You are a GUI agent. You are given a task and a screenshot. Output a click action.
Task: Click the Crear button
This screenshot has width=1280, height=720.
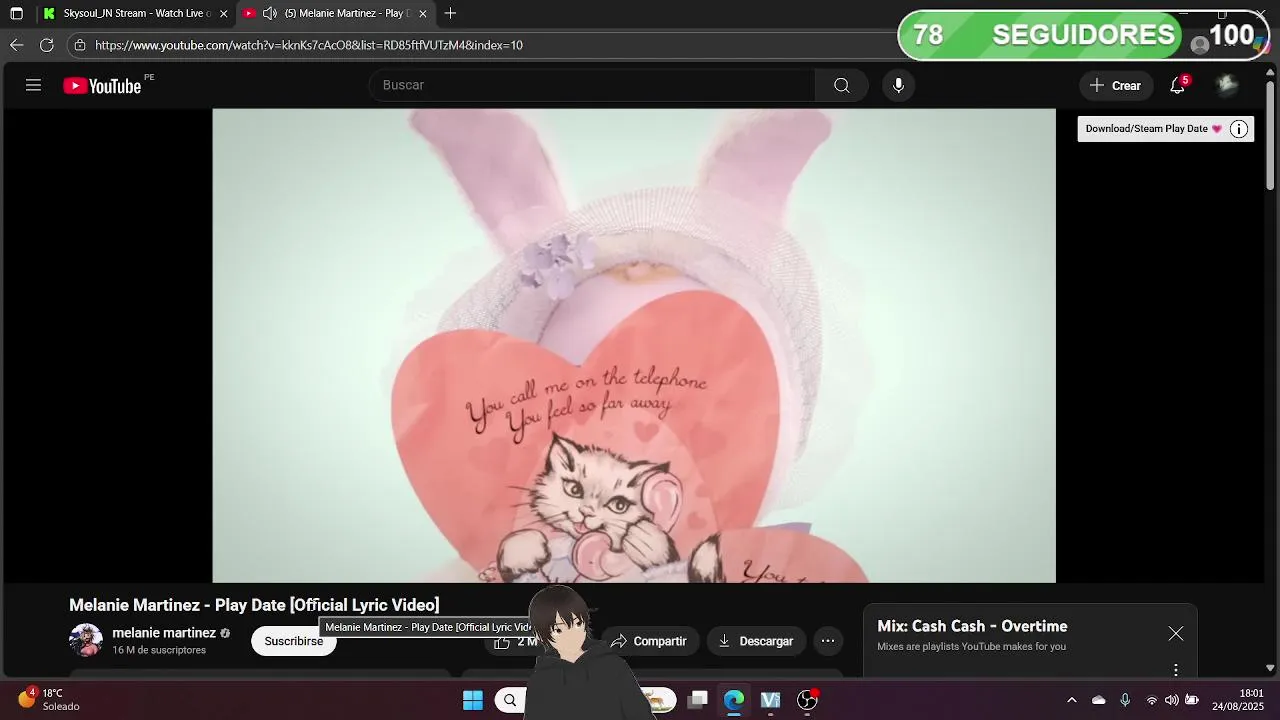tap(1116, 85)
